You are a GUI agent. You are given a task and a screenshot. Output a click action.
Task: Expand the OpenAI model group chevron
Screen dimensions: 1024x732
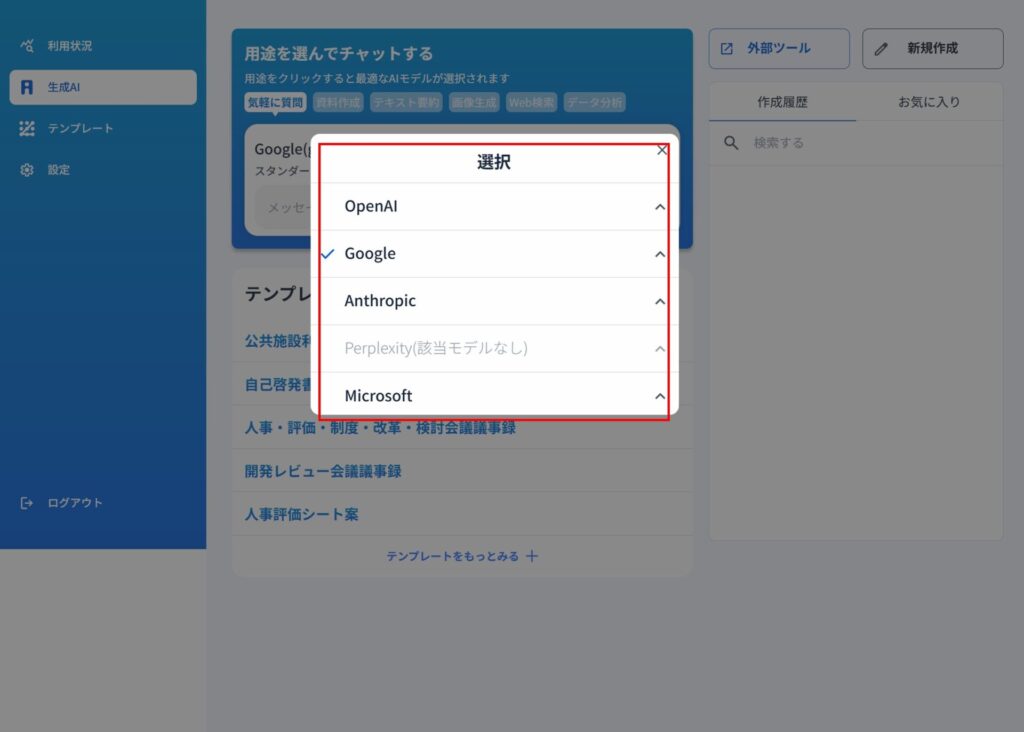click(x=659, y=207)
